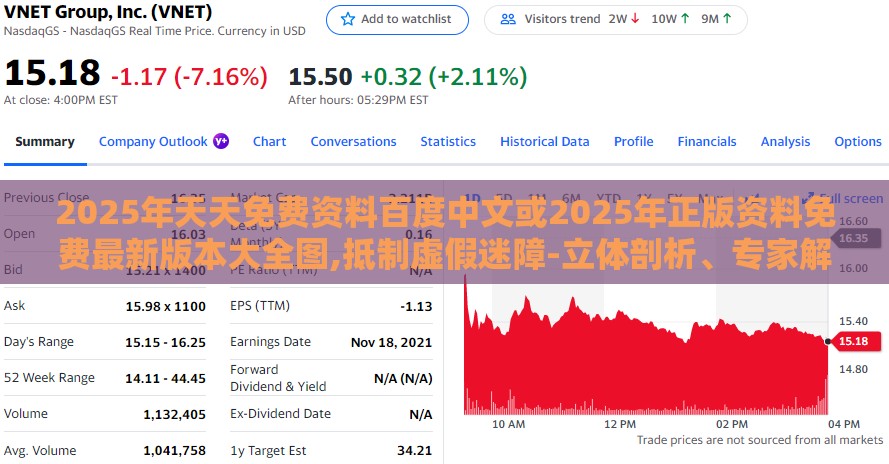Click the Day's Range value 15.15 - 16.25
889x464 pixels.
[x=166, y=343]
